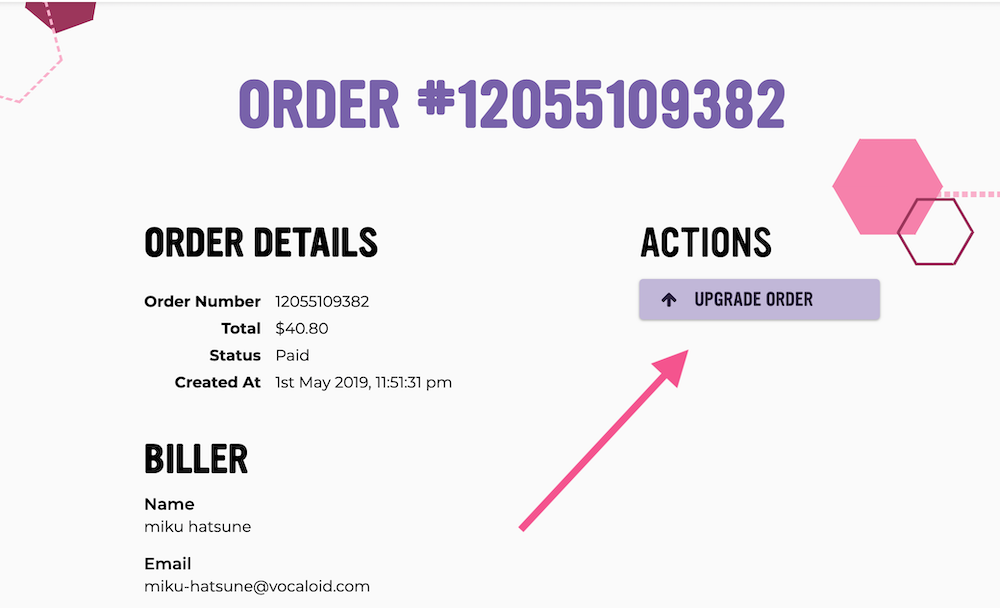Click the up arrow icon in Upgrade Order
Viewport: 1000px width, 608px height.
[668, 299]
